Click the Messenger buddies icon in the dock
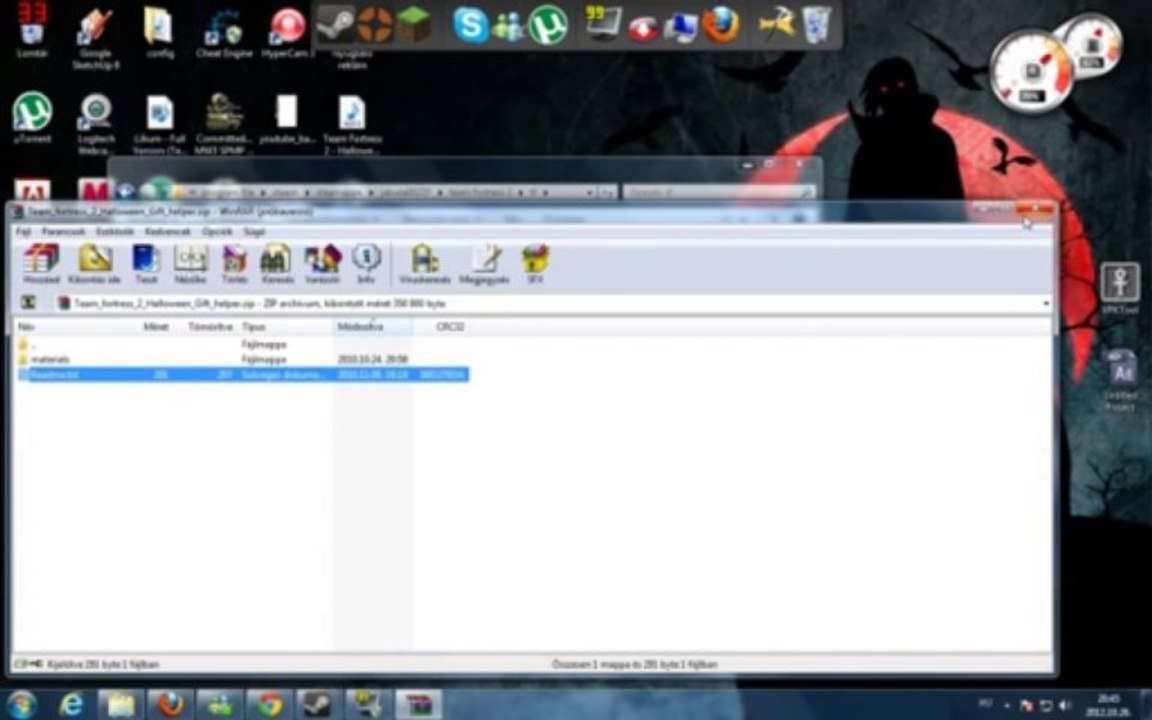Screen dimensions: 1152x720 click(508, 26)
